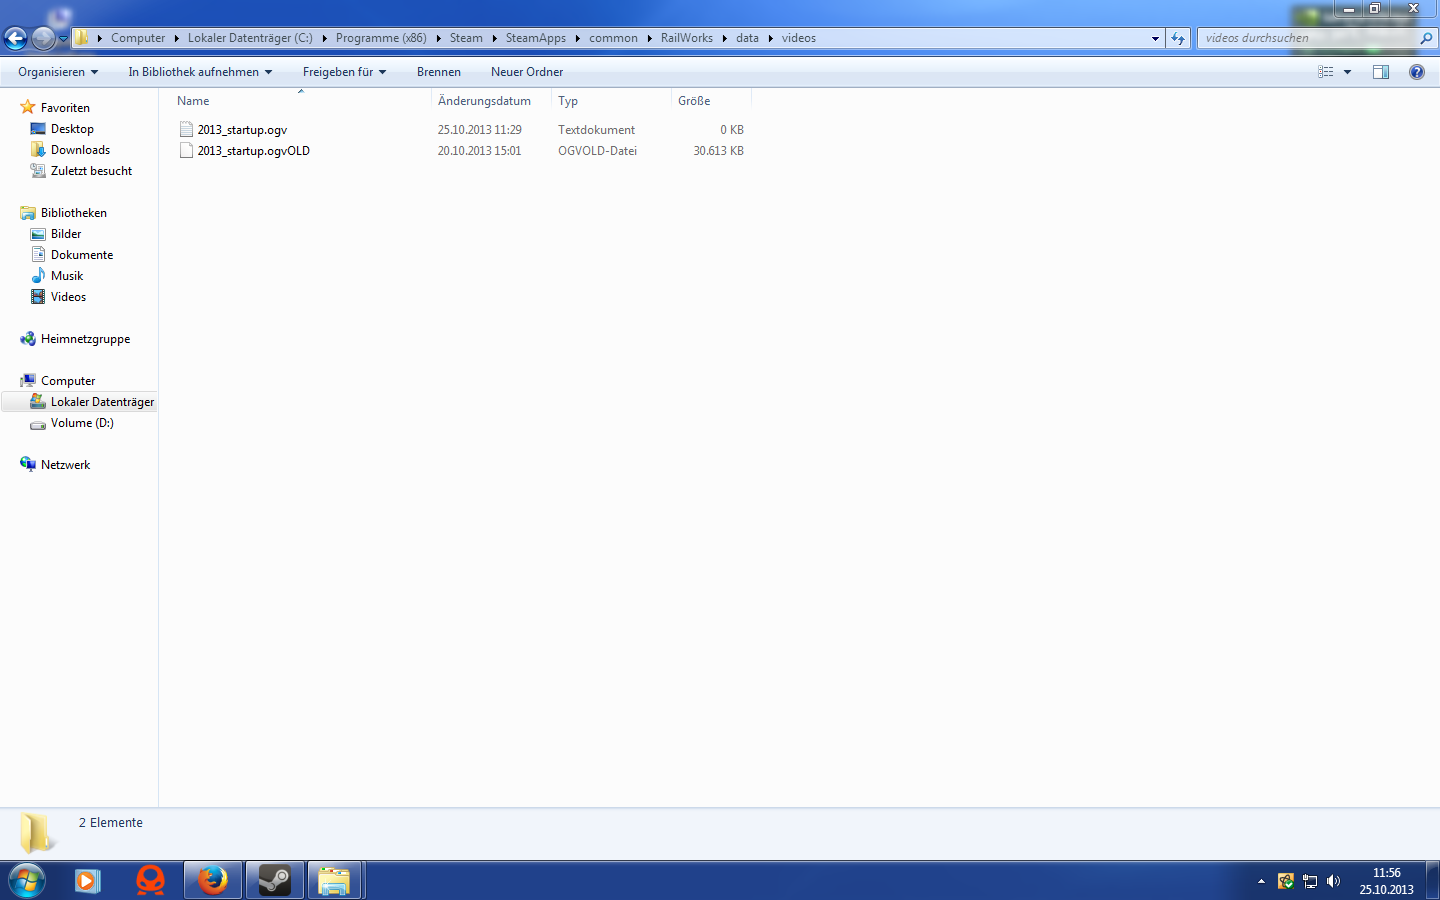Open the view options dropdown arrow
The height and width of the screenshot is (900, 1440).
pyautogui.click(x=1347, y=72)
